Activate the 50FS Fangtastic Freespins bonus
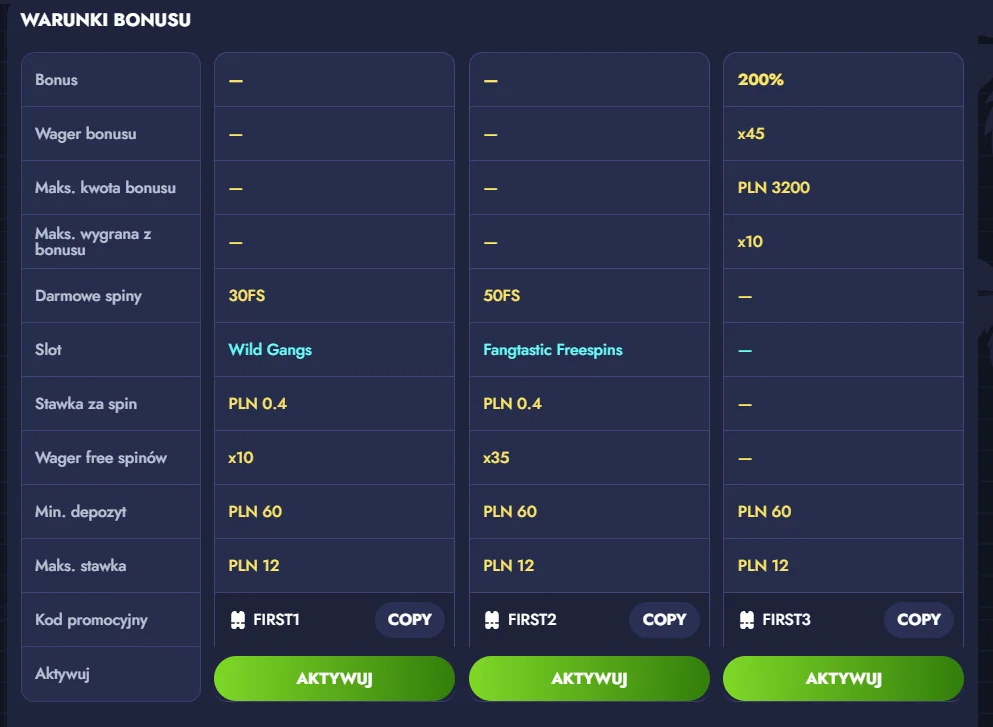Screen dimensions: 993x727 pyautogui.click(x=589, y=678)
